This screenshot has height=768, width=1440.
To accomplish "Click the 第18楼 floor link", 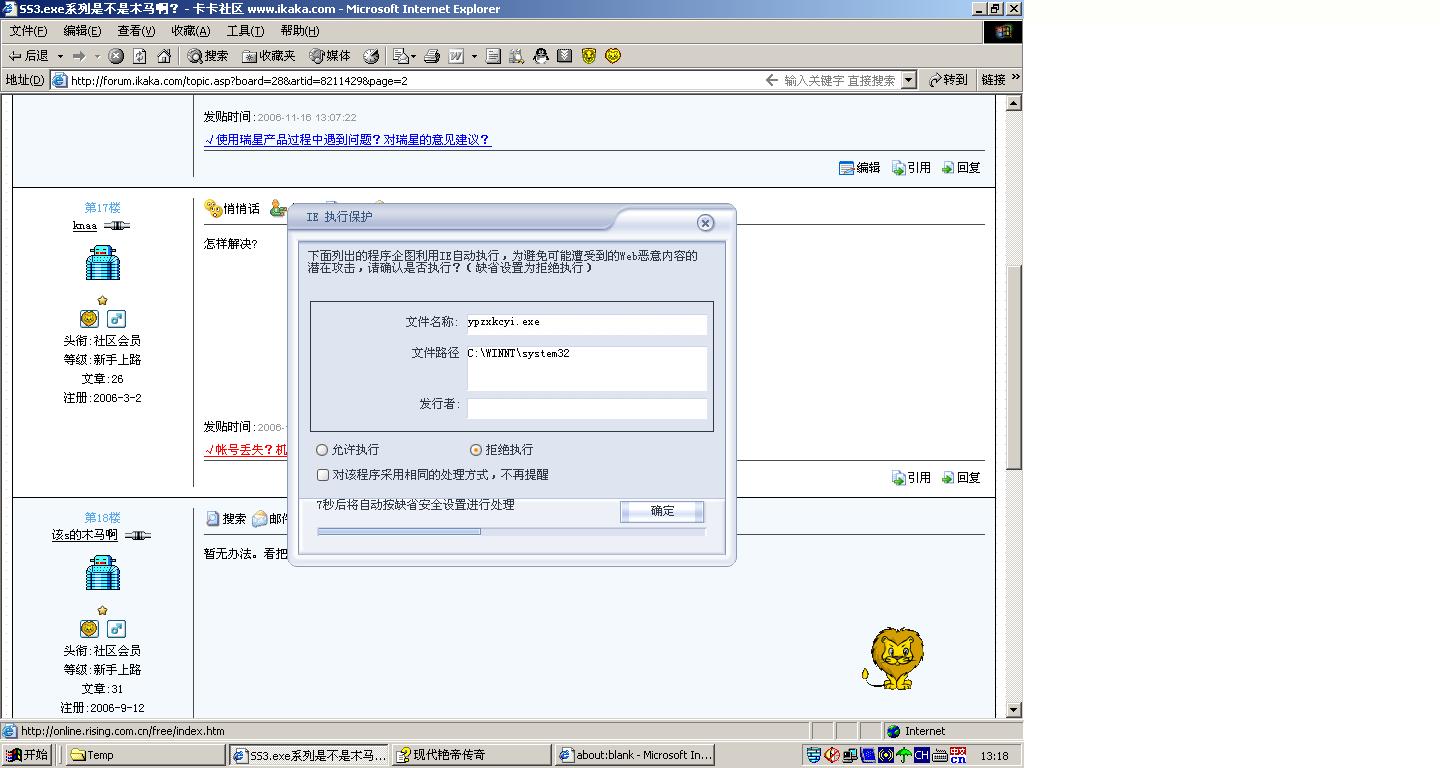I will (102, 518).
